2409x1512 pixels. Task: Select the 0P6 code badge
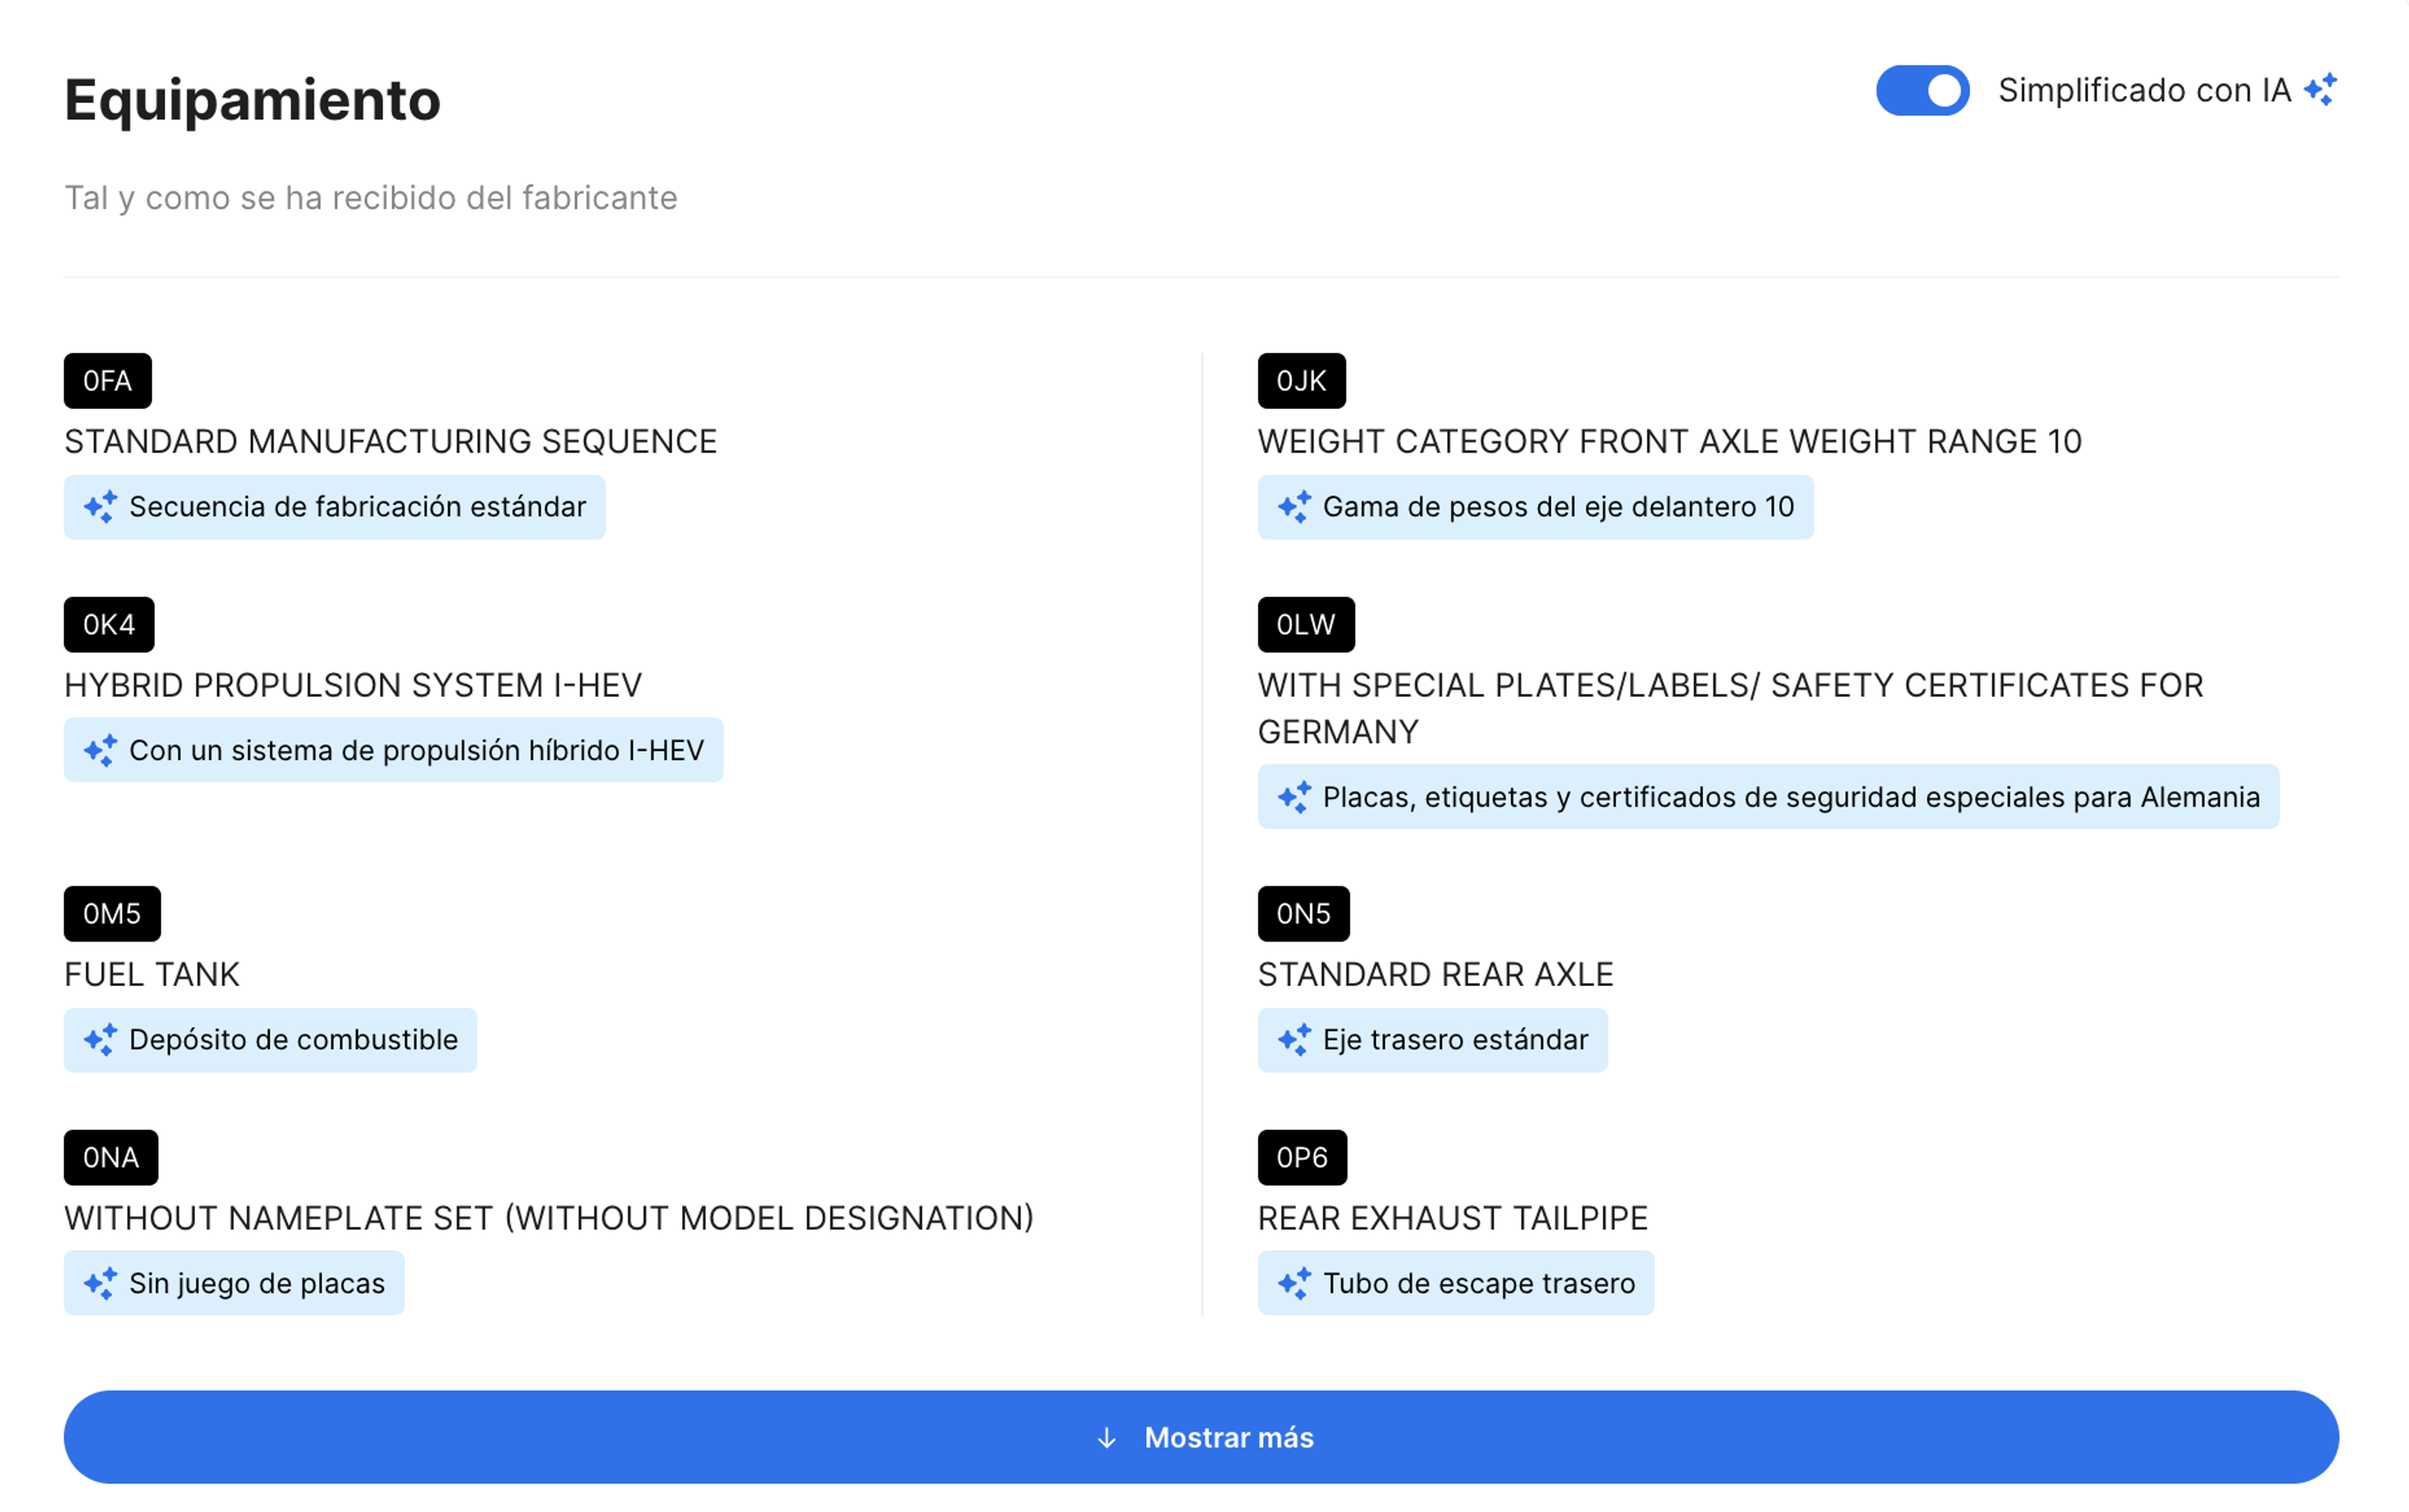(1301, 1158)
